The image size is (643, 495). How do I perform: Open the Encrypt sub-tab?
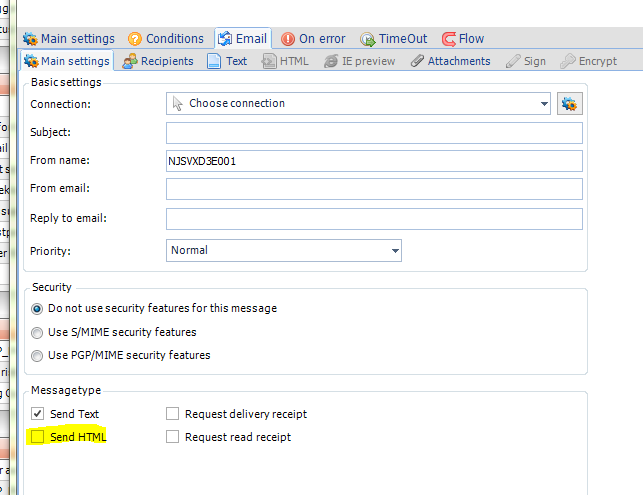click(x=589, y=61)
